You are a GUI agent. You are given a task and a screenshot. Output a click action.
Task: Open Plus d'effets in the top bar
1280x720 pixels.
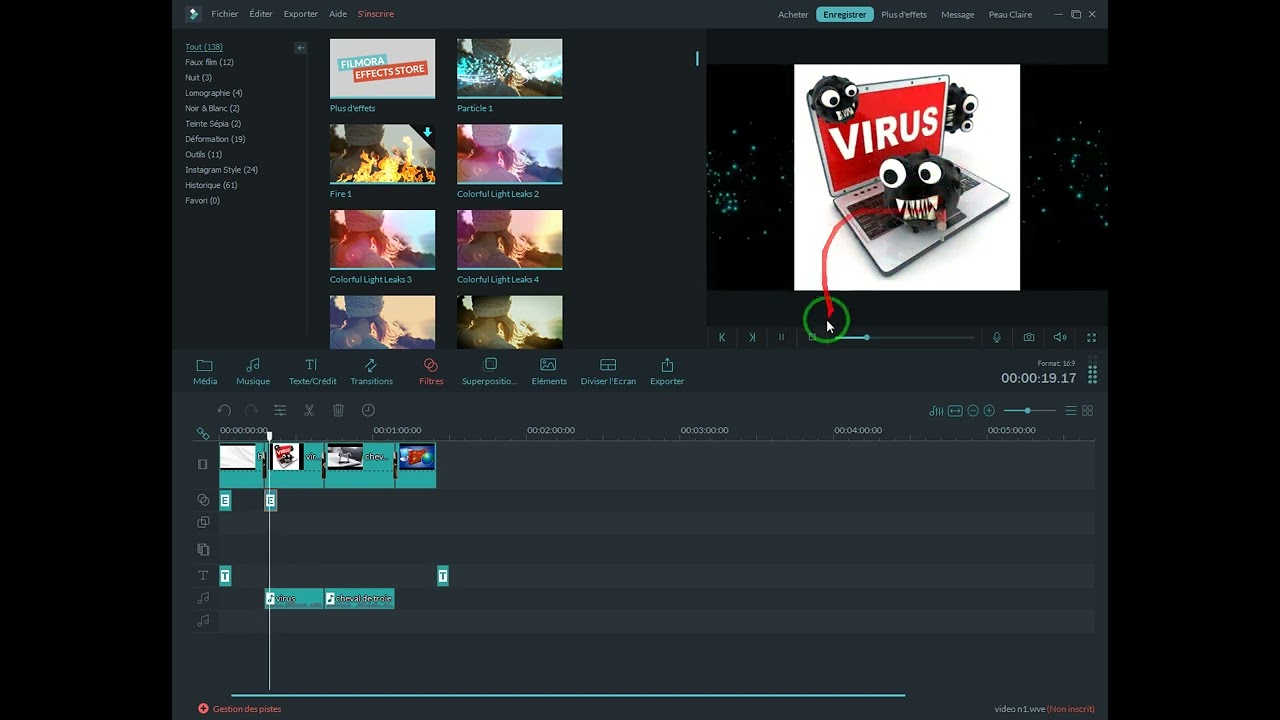(x=904, y=14)
